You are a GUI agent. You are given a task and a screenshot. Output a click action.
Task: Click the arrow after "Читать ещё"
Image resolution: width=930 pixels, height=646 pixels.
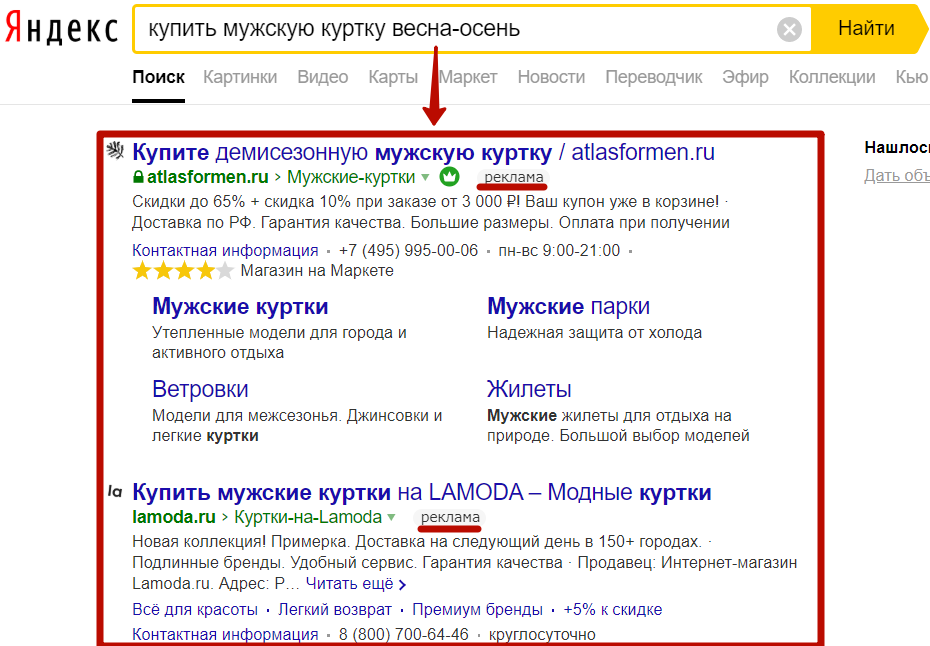(x=402, y=585)
